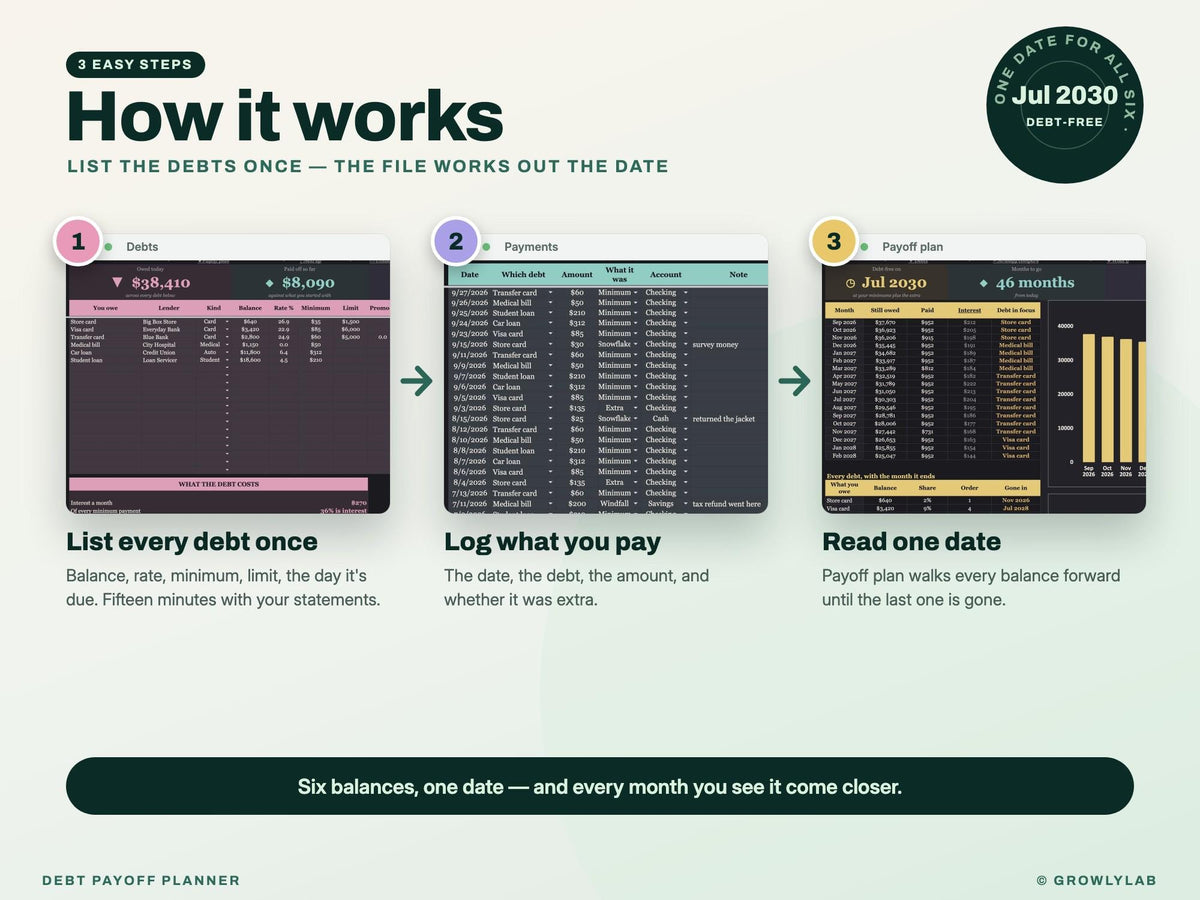Select the Nov 2026 Gone in cell

(1015, 500)
